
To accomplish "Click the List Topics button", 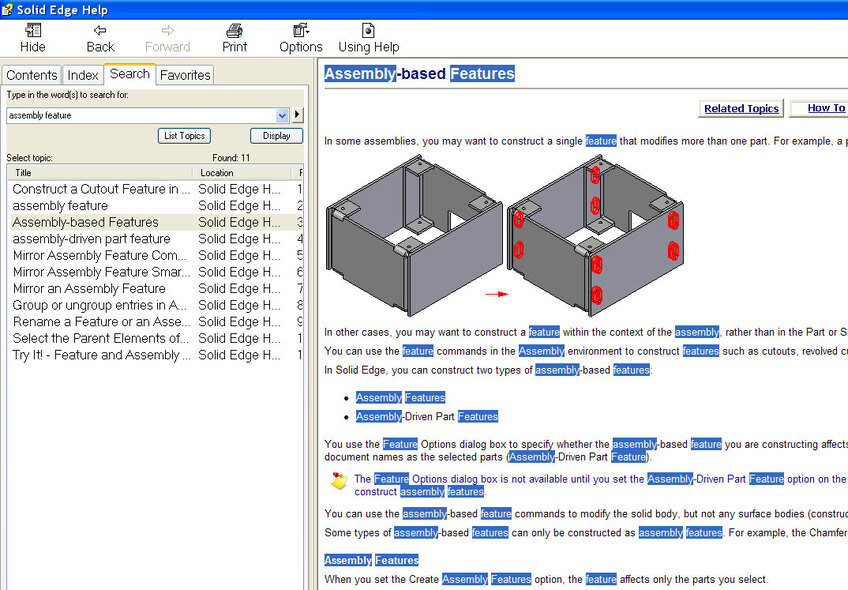I will tap(184, 136).
